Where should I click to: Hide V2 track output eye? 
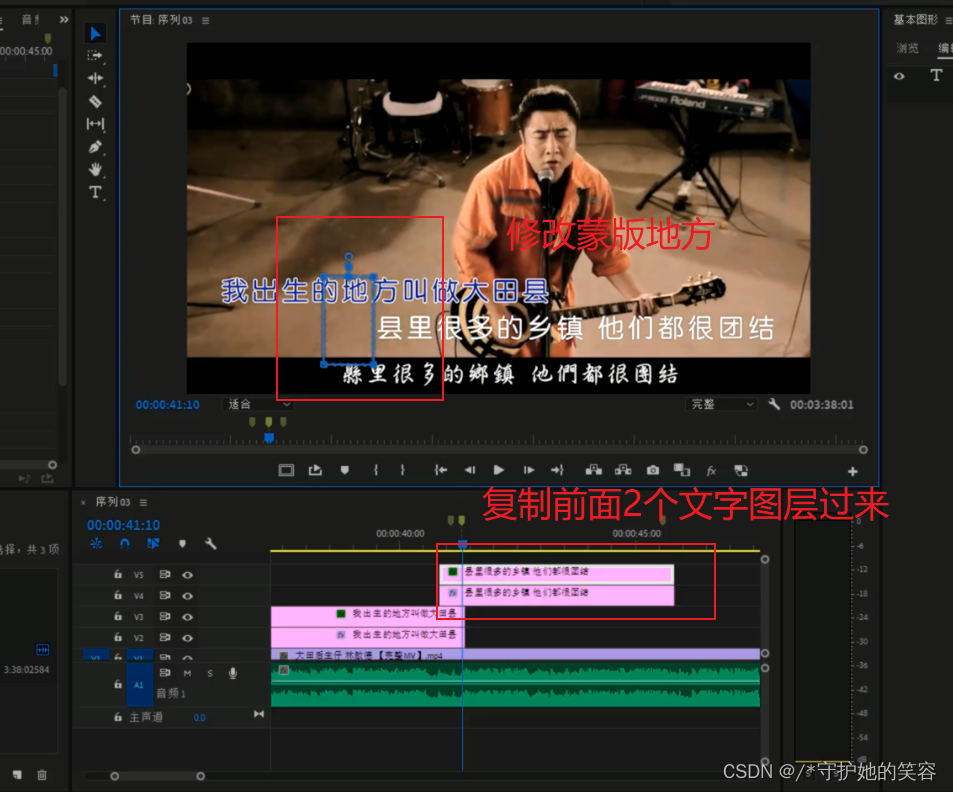tap(188, 638)
